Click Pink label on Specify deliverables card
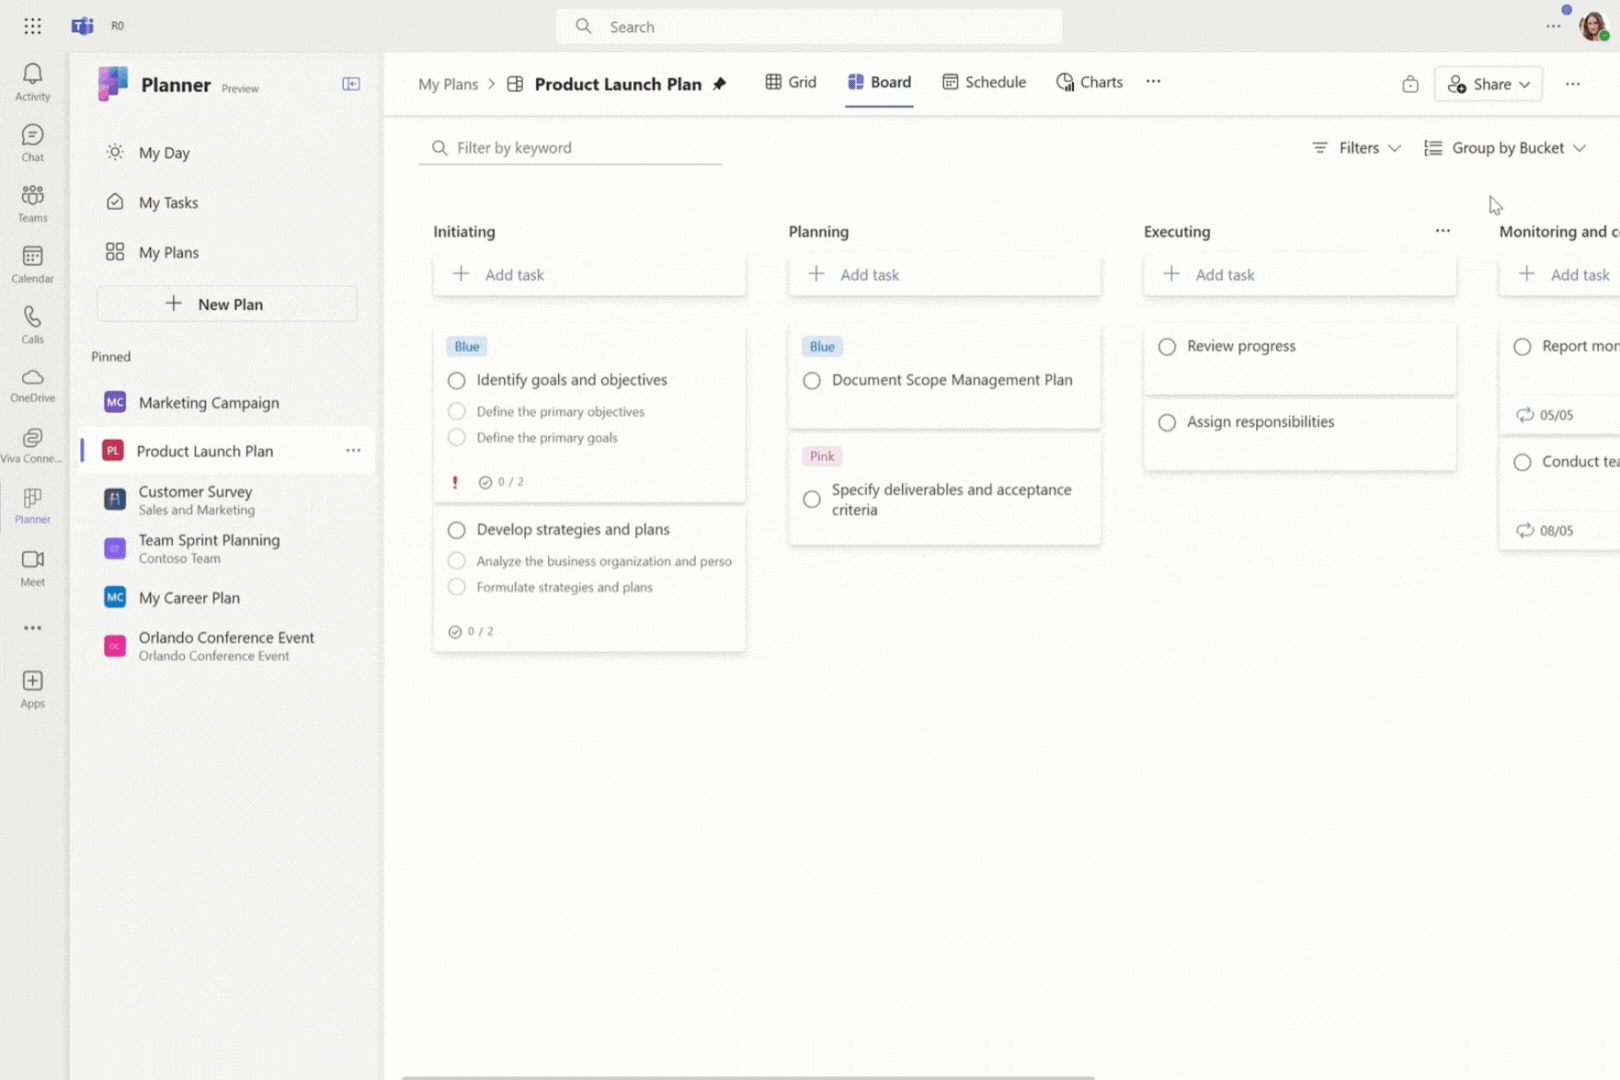The height and width of the screenshot is (1080, 1620). click(822, 457)
